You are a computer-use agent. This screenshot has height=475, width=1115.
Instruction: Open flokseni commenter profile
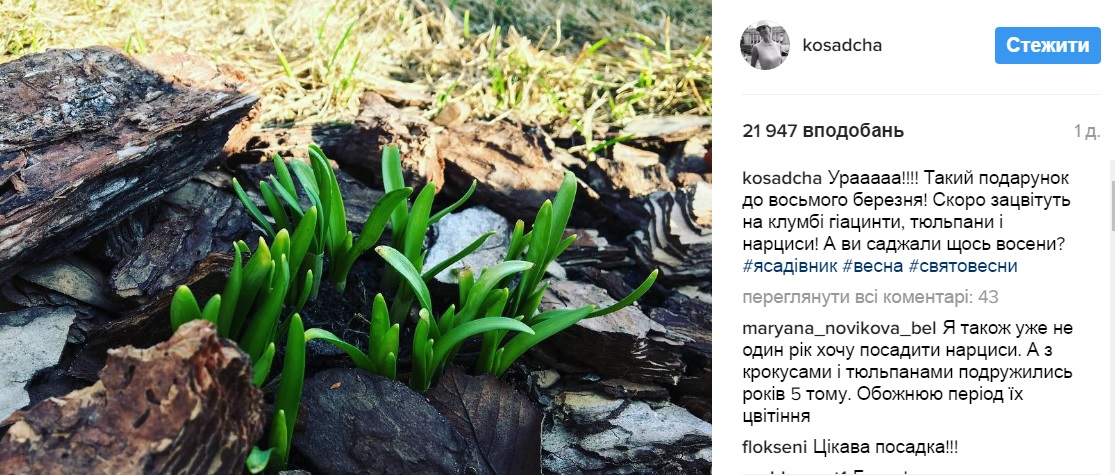point(776,447)
